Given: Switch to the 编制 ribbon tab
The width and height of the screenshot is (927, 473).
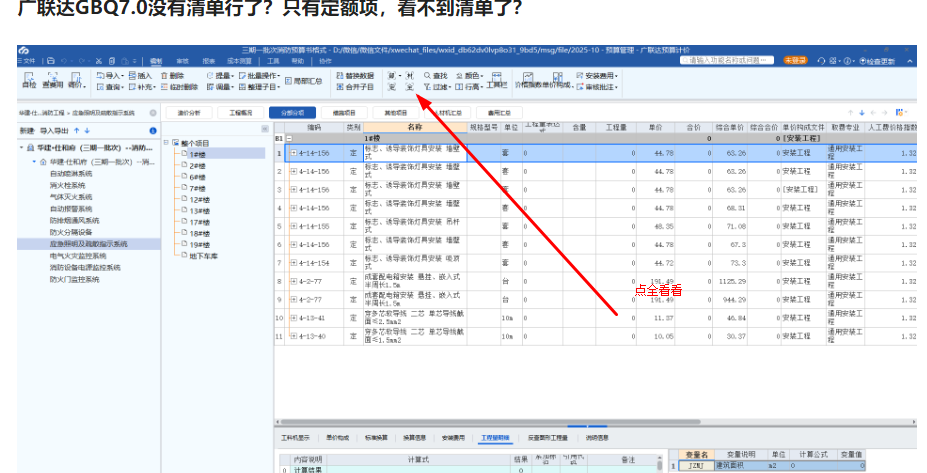Looking at the screenshot, I should tap(156, 61).
